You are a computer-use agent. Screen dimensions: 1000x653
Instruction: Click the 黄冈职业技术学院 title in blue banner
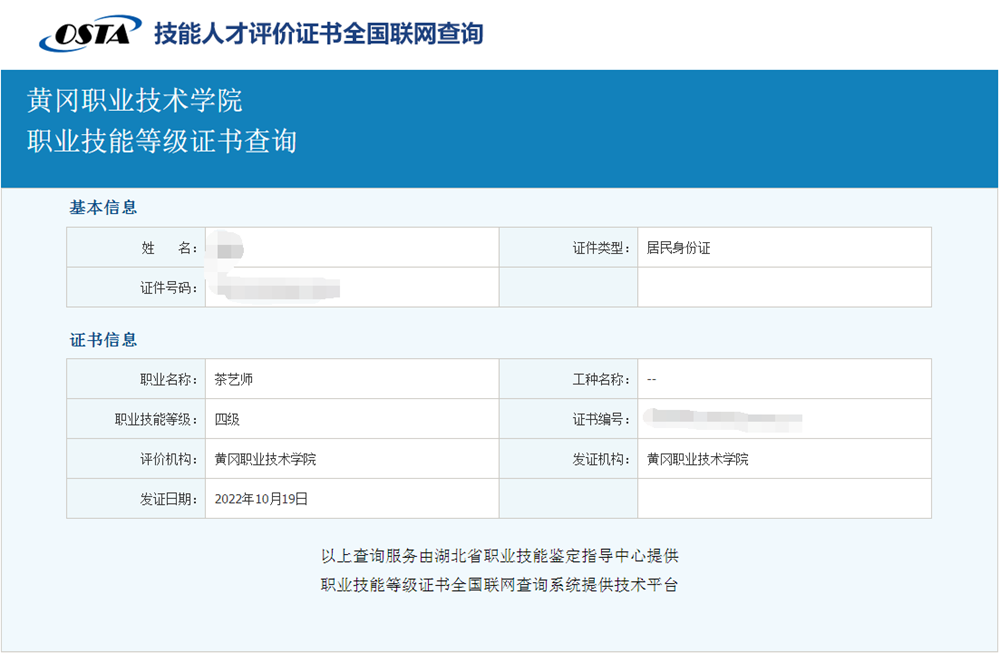pyautogui.click(x=134, y=101)
